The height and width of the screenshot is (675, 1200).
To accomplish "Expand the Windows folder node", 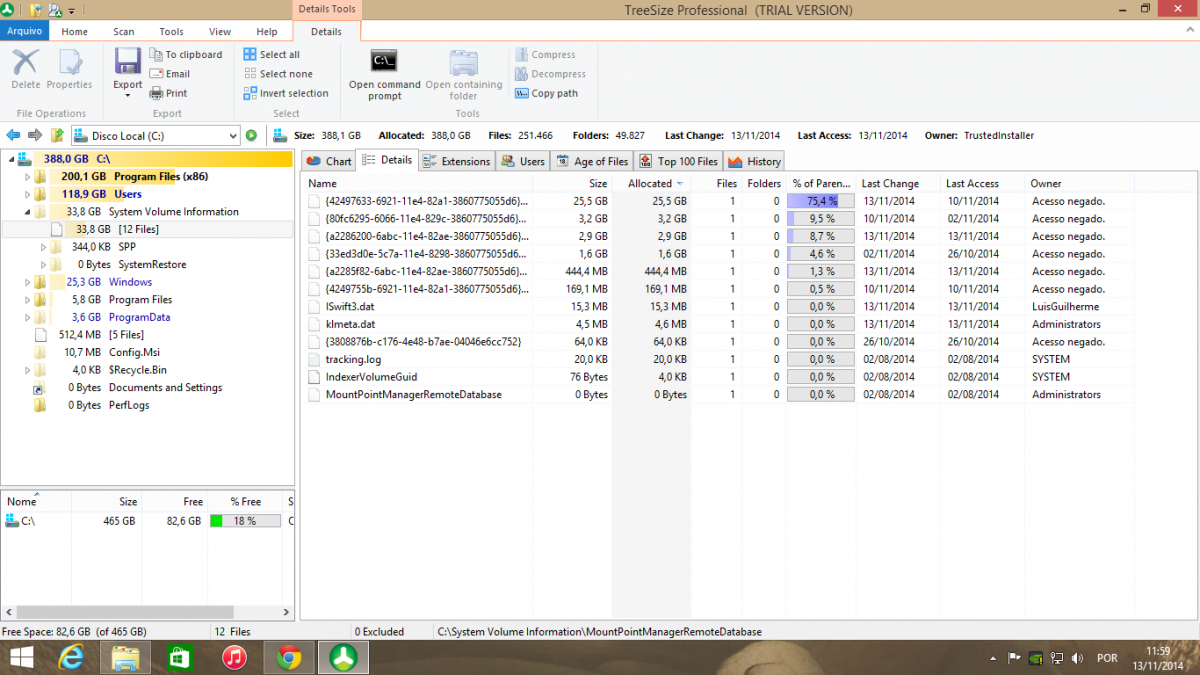I will pos(28,282).
